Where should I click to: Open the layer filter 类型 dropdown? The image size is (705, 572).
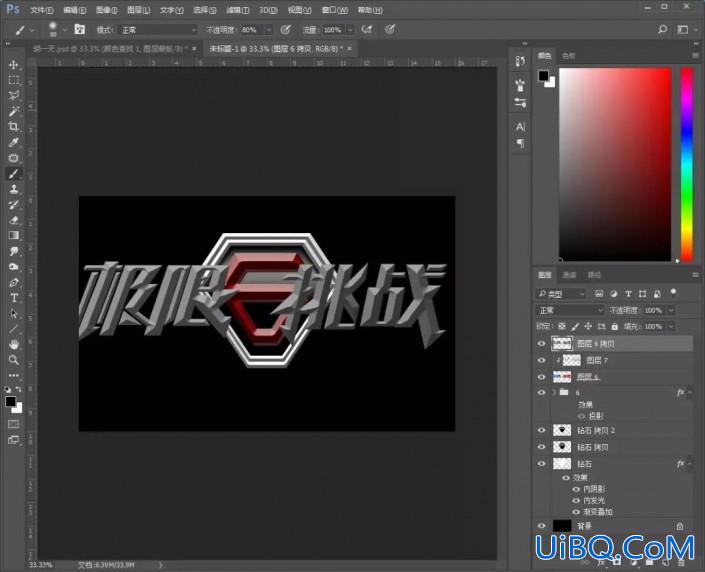coord(561,294)
